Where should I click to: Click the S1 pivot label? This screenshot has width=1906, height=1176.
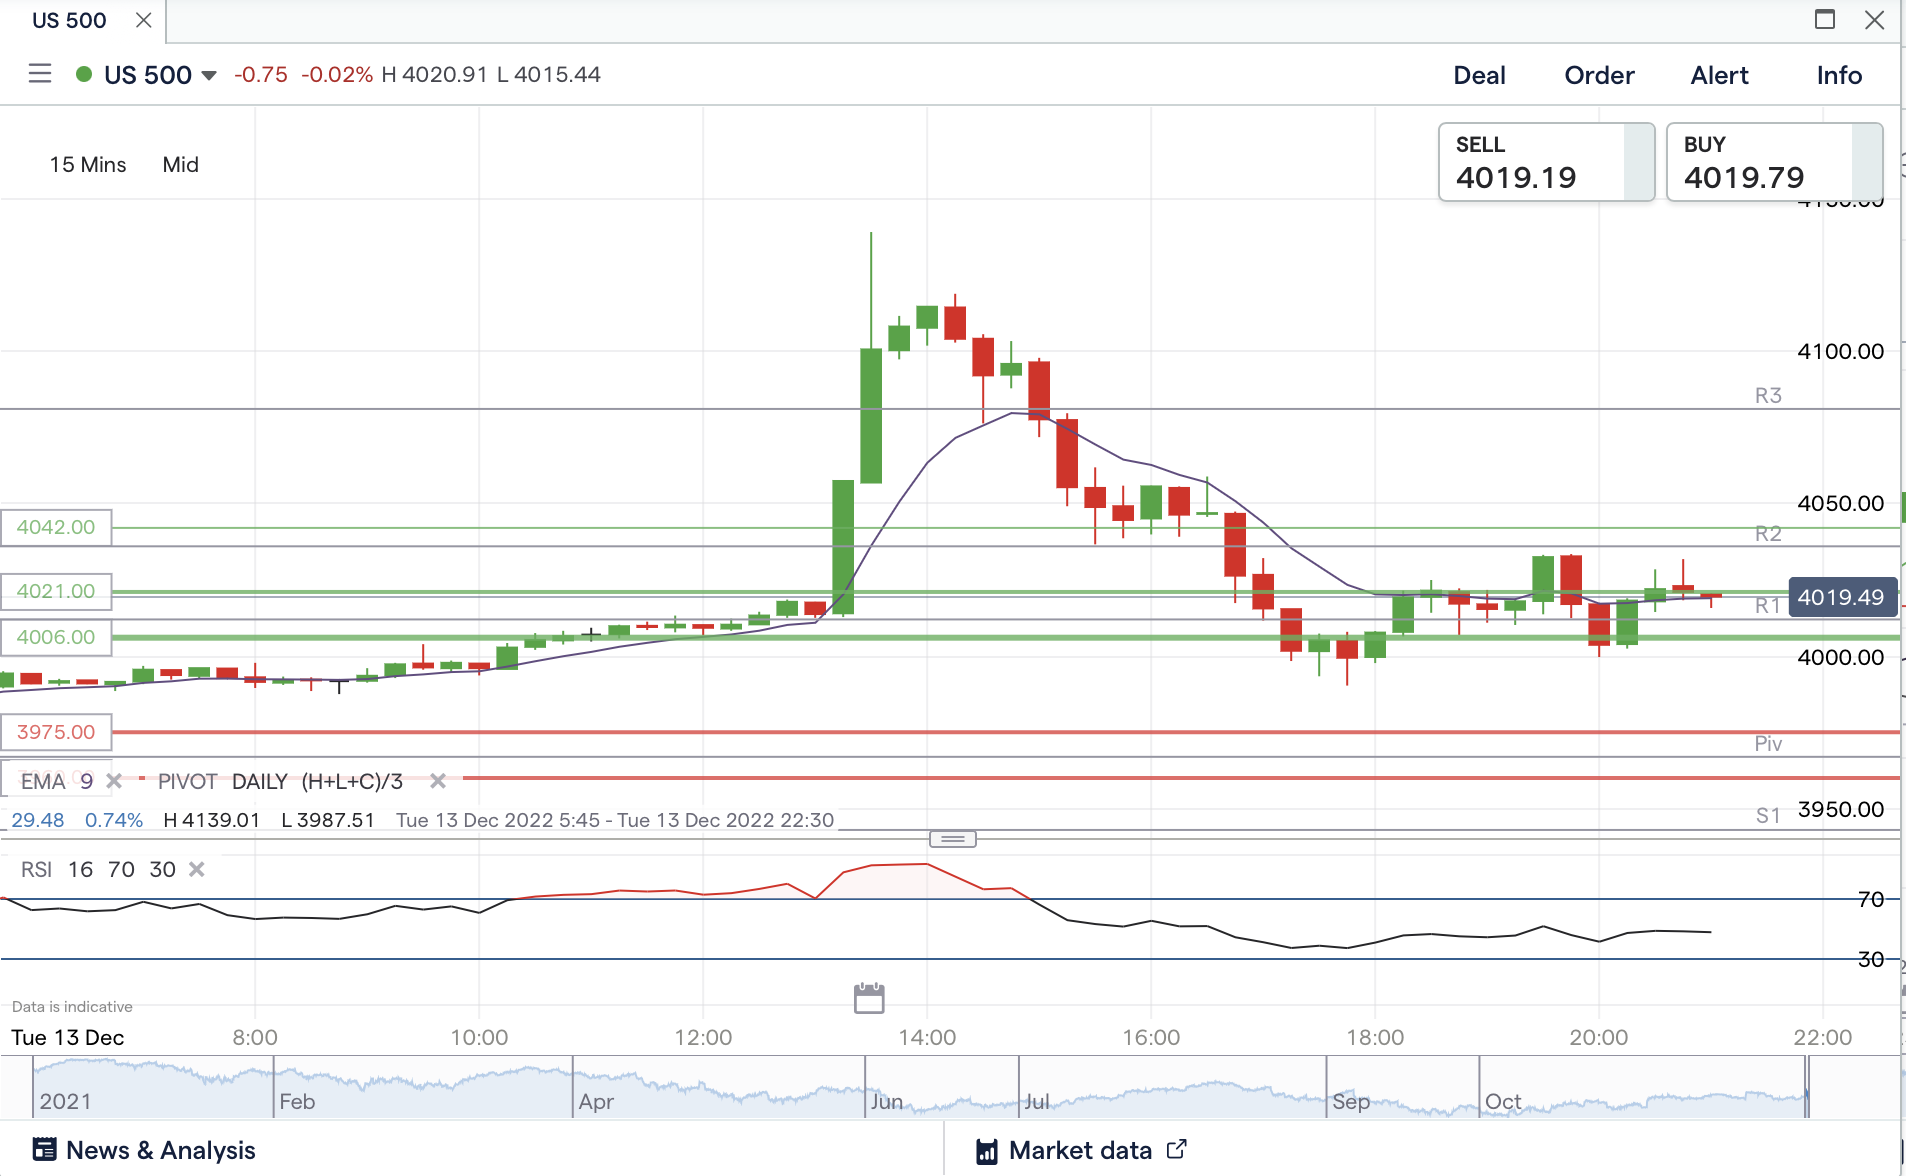click(x=1768, y=815)
